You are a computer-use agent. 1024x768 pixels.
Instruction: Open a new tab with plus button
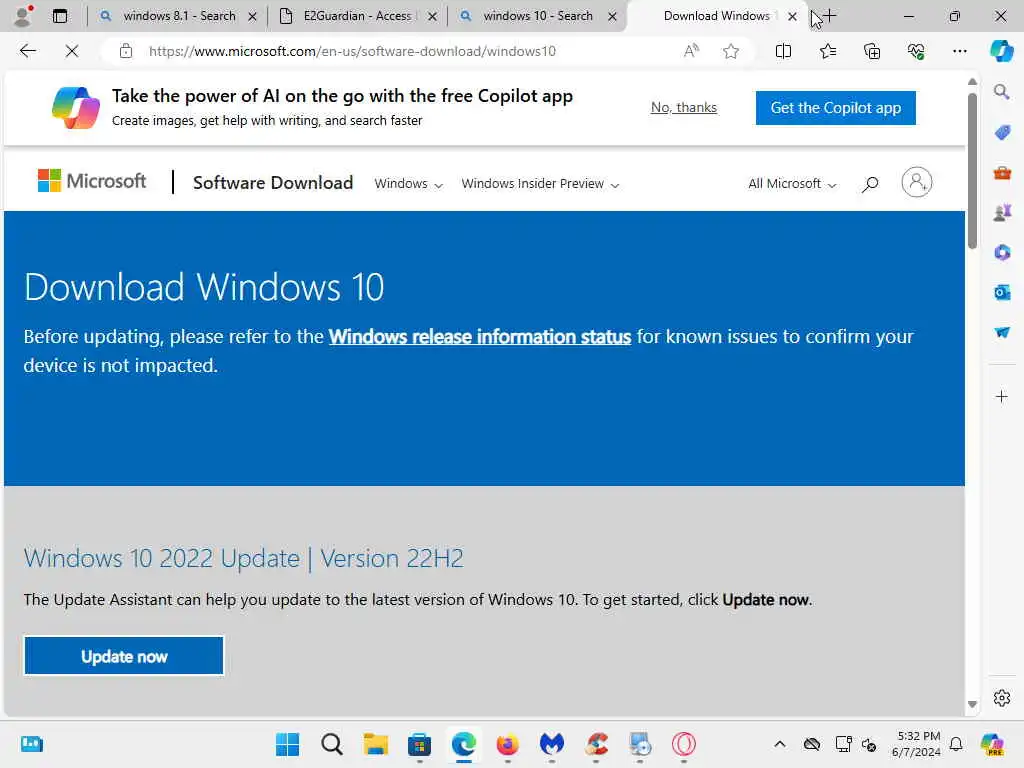point(829,16)
